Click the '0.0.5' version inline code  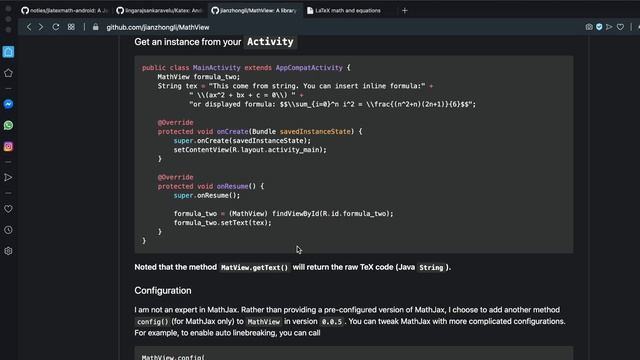(x=332, y=322)
